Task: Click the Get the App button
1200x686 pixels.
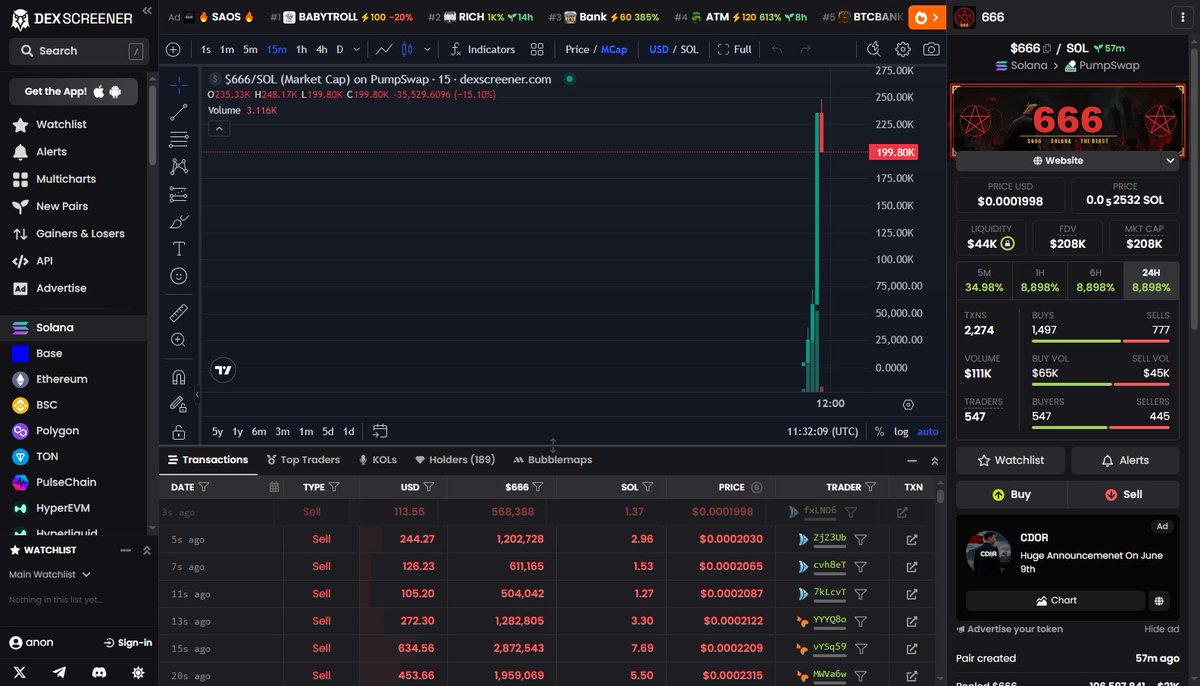Action: 73,91
